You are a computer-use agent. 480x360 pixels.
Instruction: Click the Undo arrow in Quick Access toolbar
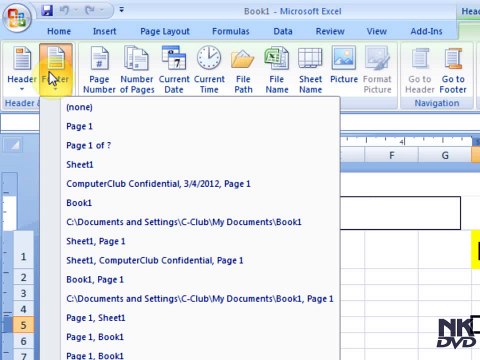pos(64,11)
